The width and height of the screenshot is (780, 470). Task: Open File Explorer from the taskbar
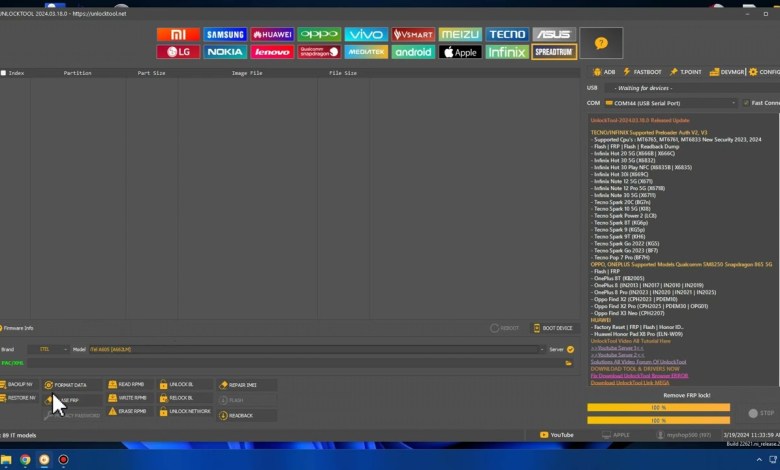(6, 460)
